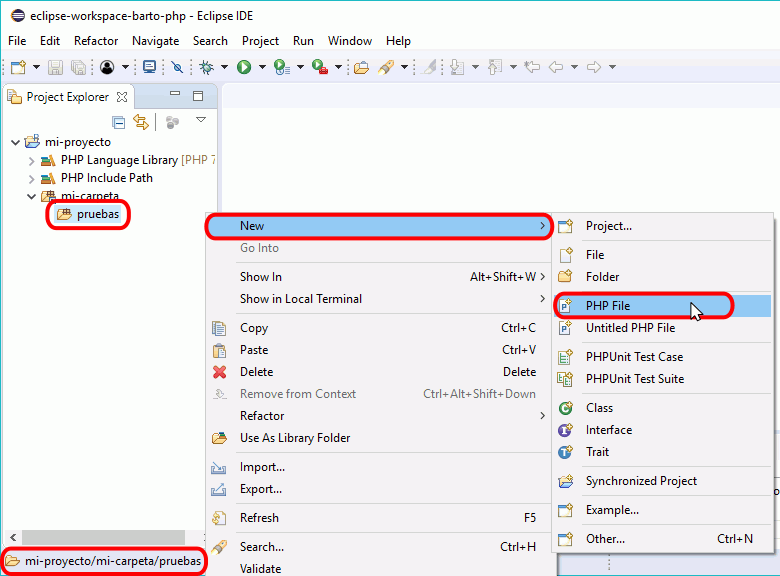Click Skip All Breakpoints icon
The width and height of the screenshot is (780, 576).
coord(177,67)
